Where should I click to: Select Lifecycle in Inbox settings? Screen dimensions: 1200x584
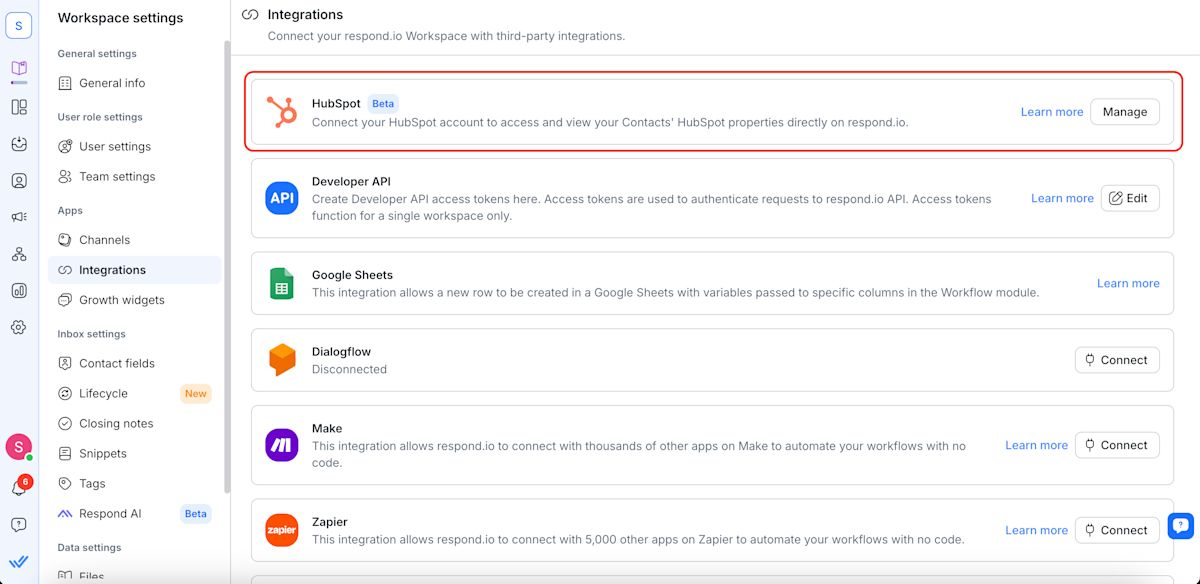(103, 393)
